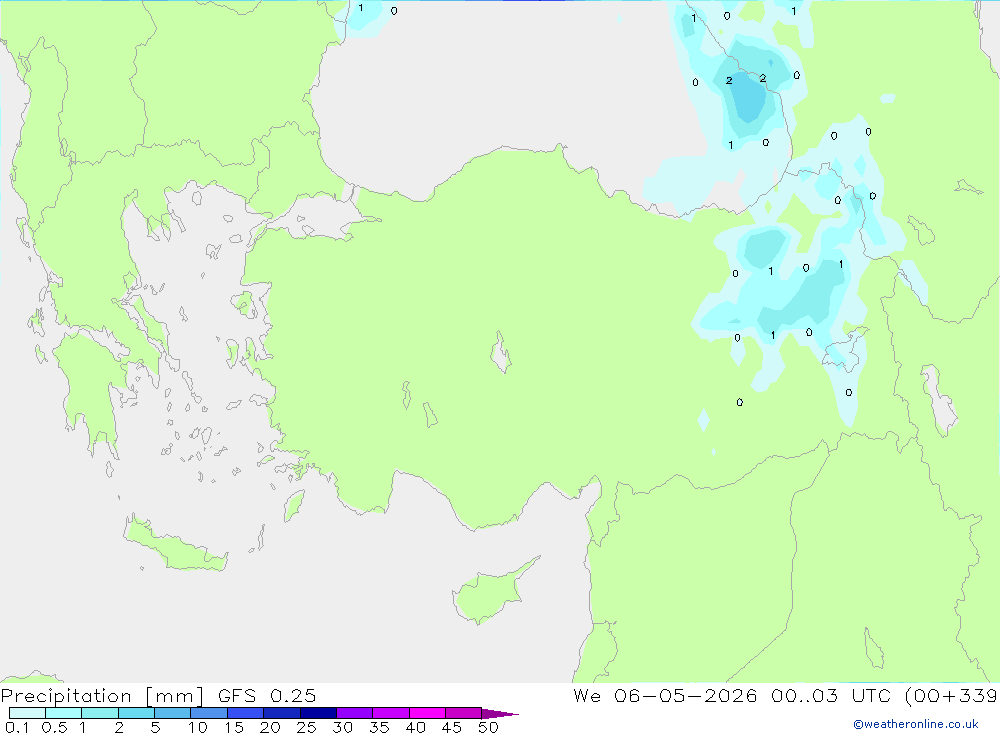Viewport: 1000px width, 733px height.
Task: Click the 'We 06-05-2026' date text
Action: 665,695
